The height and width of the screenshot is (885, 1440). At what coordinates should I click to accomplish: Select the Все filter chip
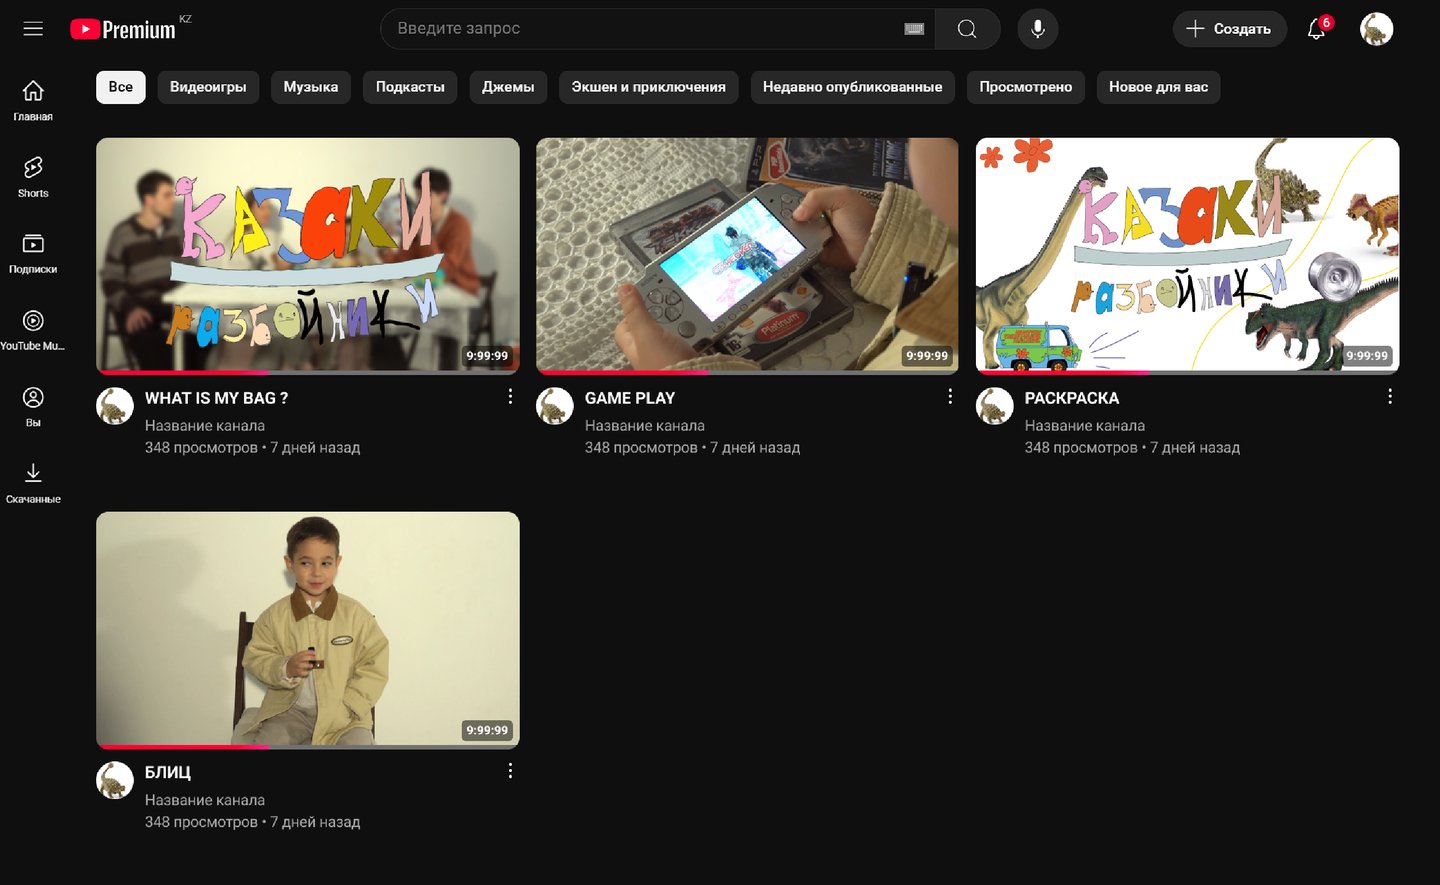[121, 87]
